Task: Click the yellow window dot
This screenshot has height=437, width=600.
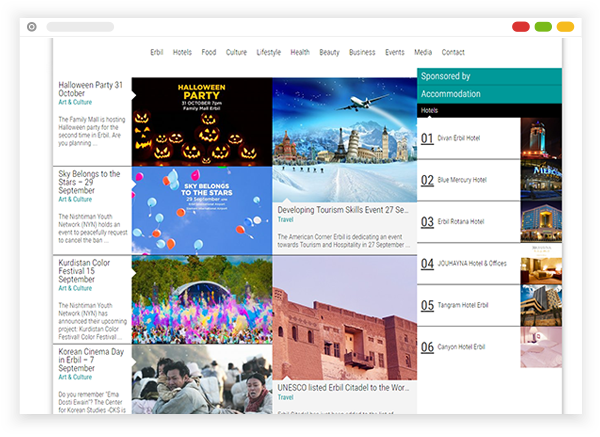Action: (565, 27)
